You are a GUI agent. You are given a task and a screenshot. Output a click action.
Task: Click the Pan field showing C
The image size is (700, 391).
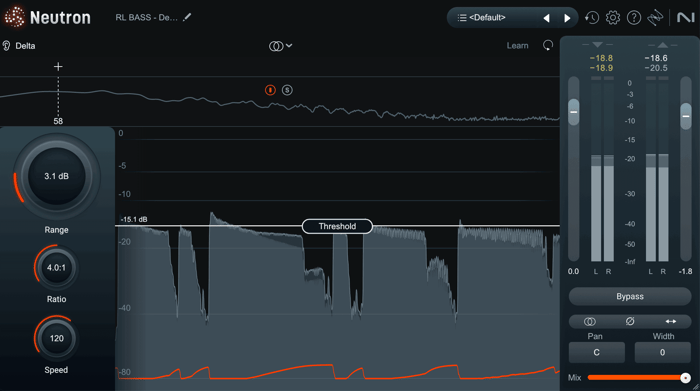(596, 353)
